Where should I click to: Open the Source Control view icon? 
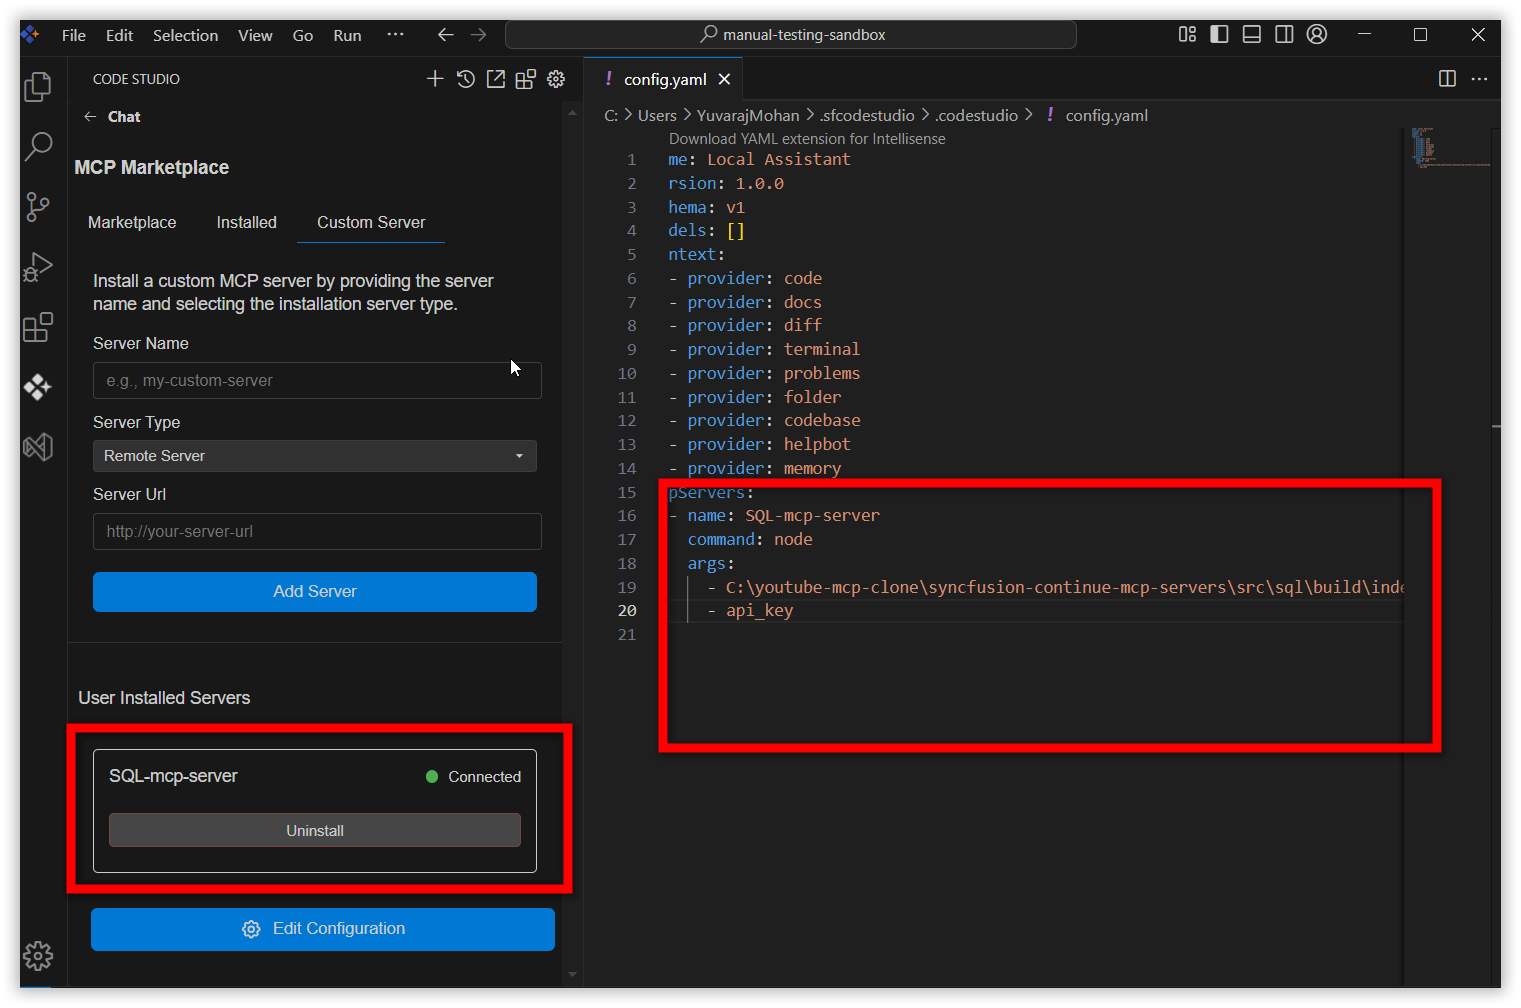38,207
